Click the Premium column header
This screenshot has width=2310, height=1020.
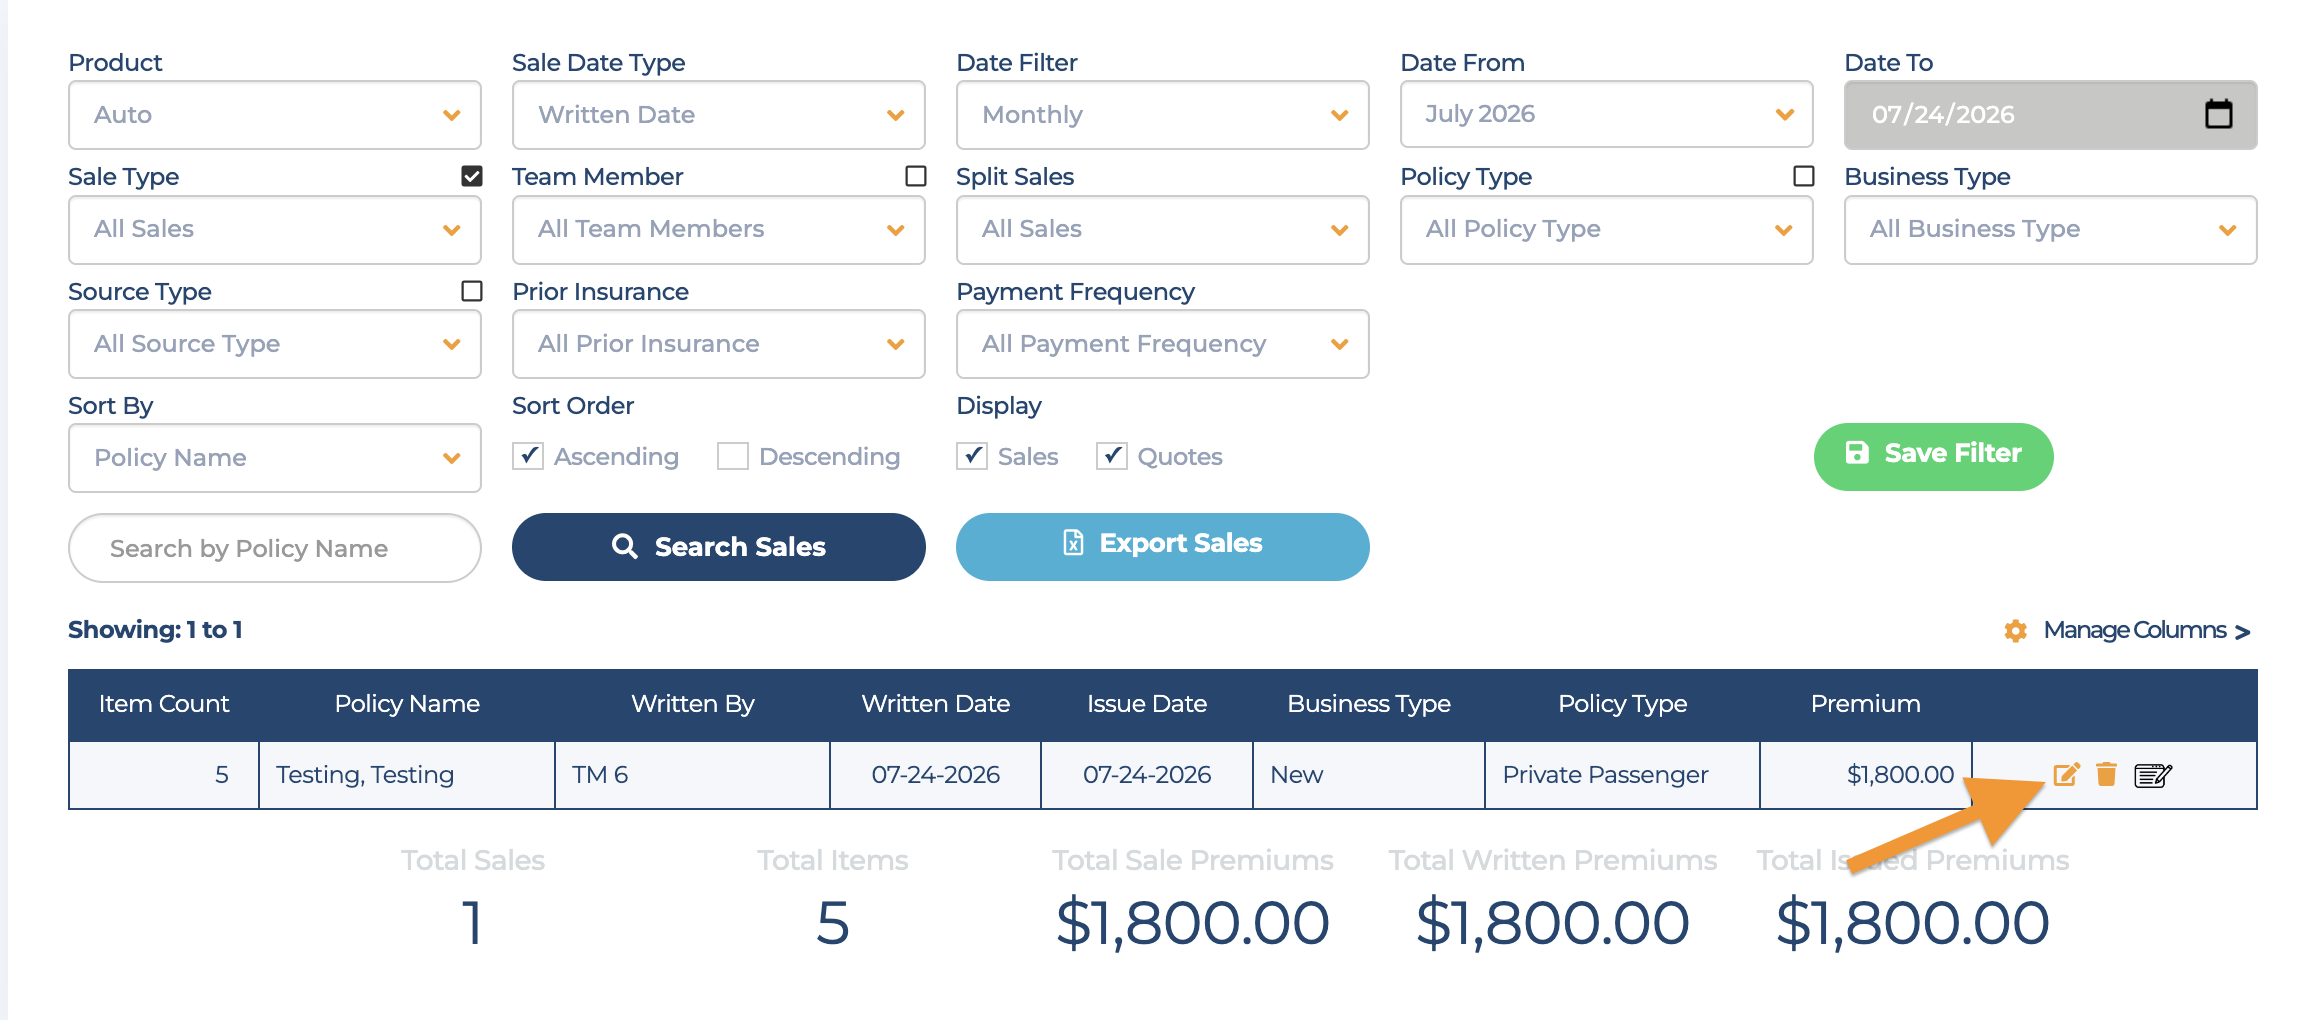tap(1866, 704)
